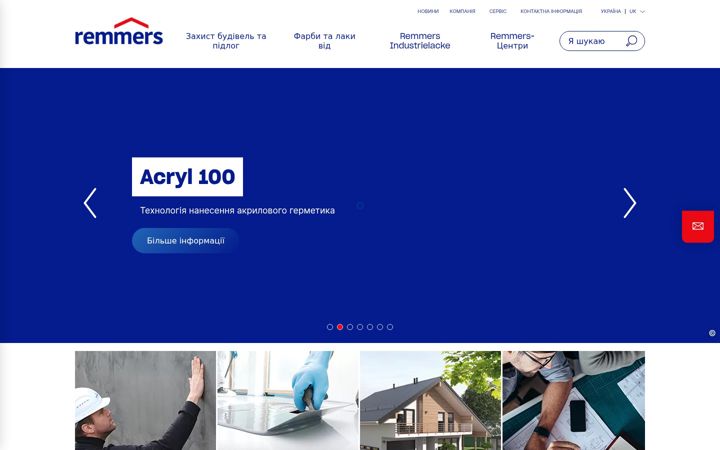Select the first carousel dot

pyautogui.click(x=330, y=327)
